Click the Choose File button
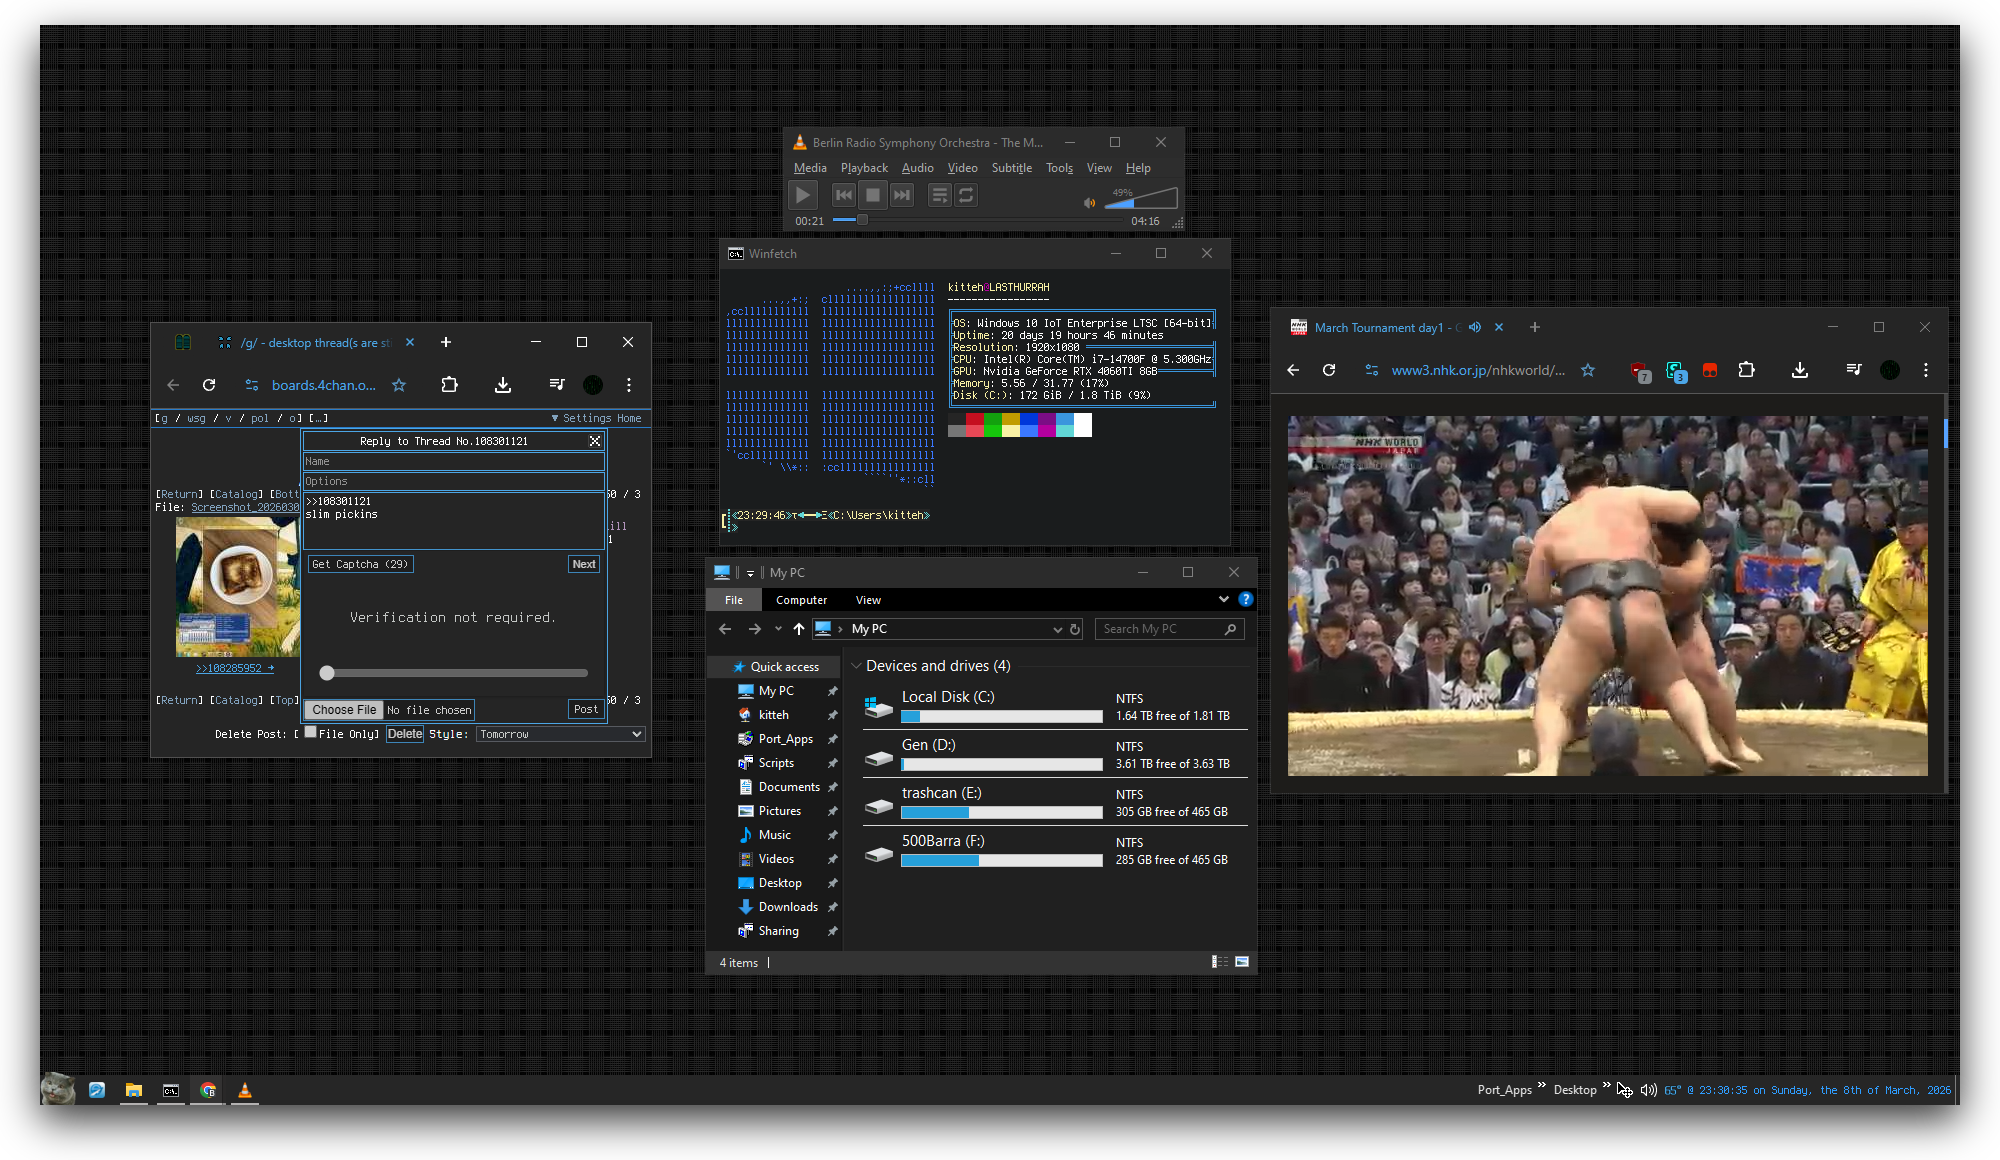The height and width of the screenshot is (1160, 2000). tap(344, 710)
